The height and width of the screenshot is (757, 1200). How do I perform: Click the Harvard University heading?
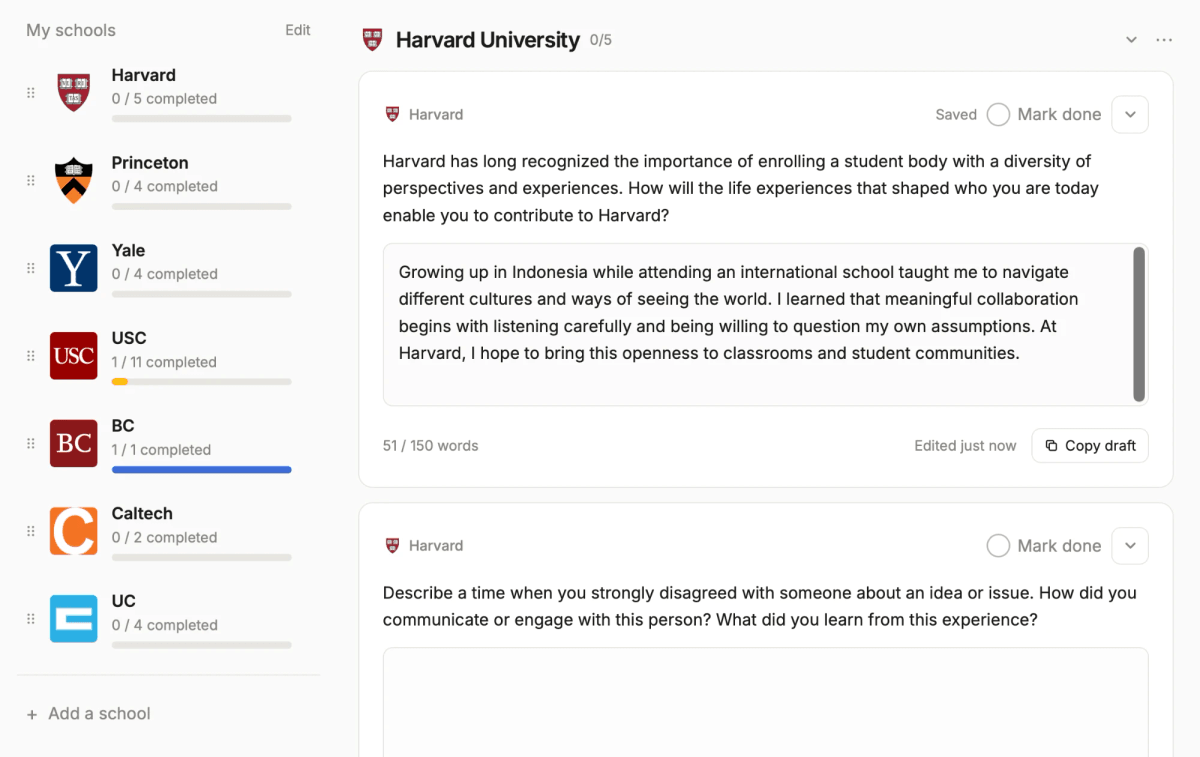pyautogui.click(x=487, y=40)
